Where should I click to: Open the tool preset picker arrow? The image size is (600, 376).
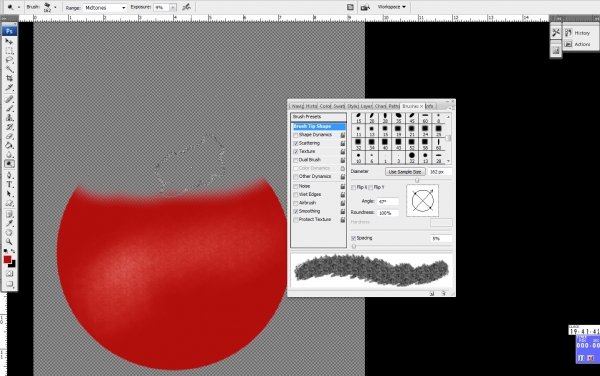(x=19, y=7)
